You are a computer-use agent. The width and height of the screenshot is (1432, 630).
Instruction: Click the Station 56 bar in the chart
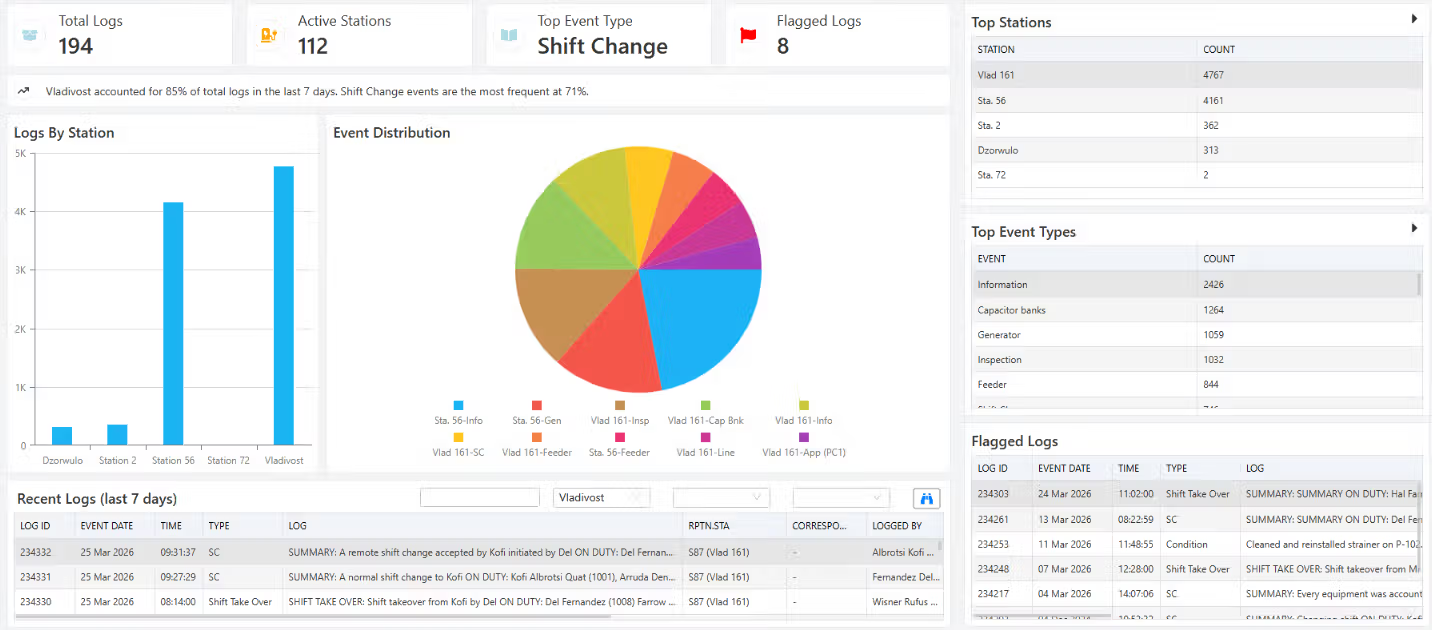pyautogui.click(x=173, y=323)
